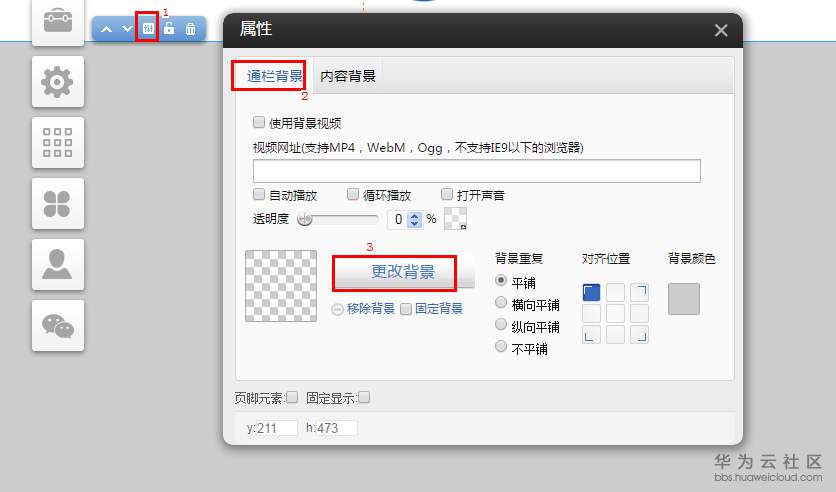Viewport: 836px width, 492px height.
Task: Click the 透明度 slider handle
Action: (304, 219)
